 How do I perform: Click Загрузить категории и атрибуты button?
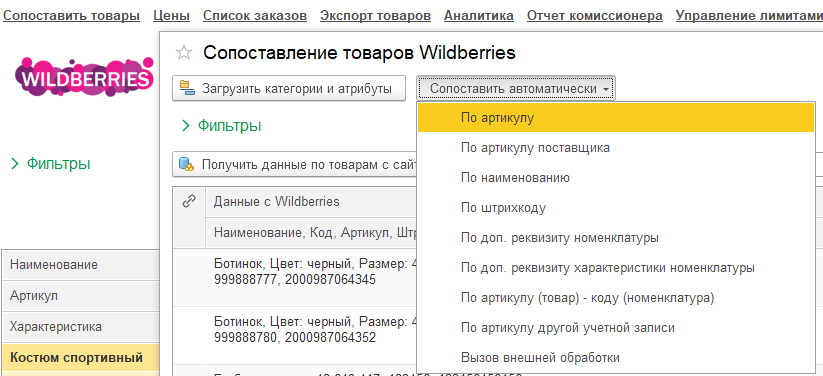pyautogui.click(x=289, y=88)
